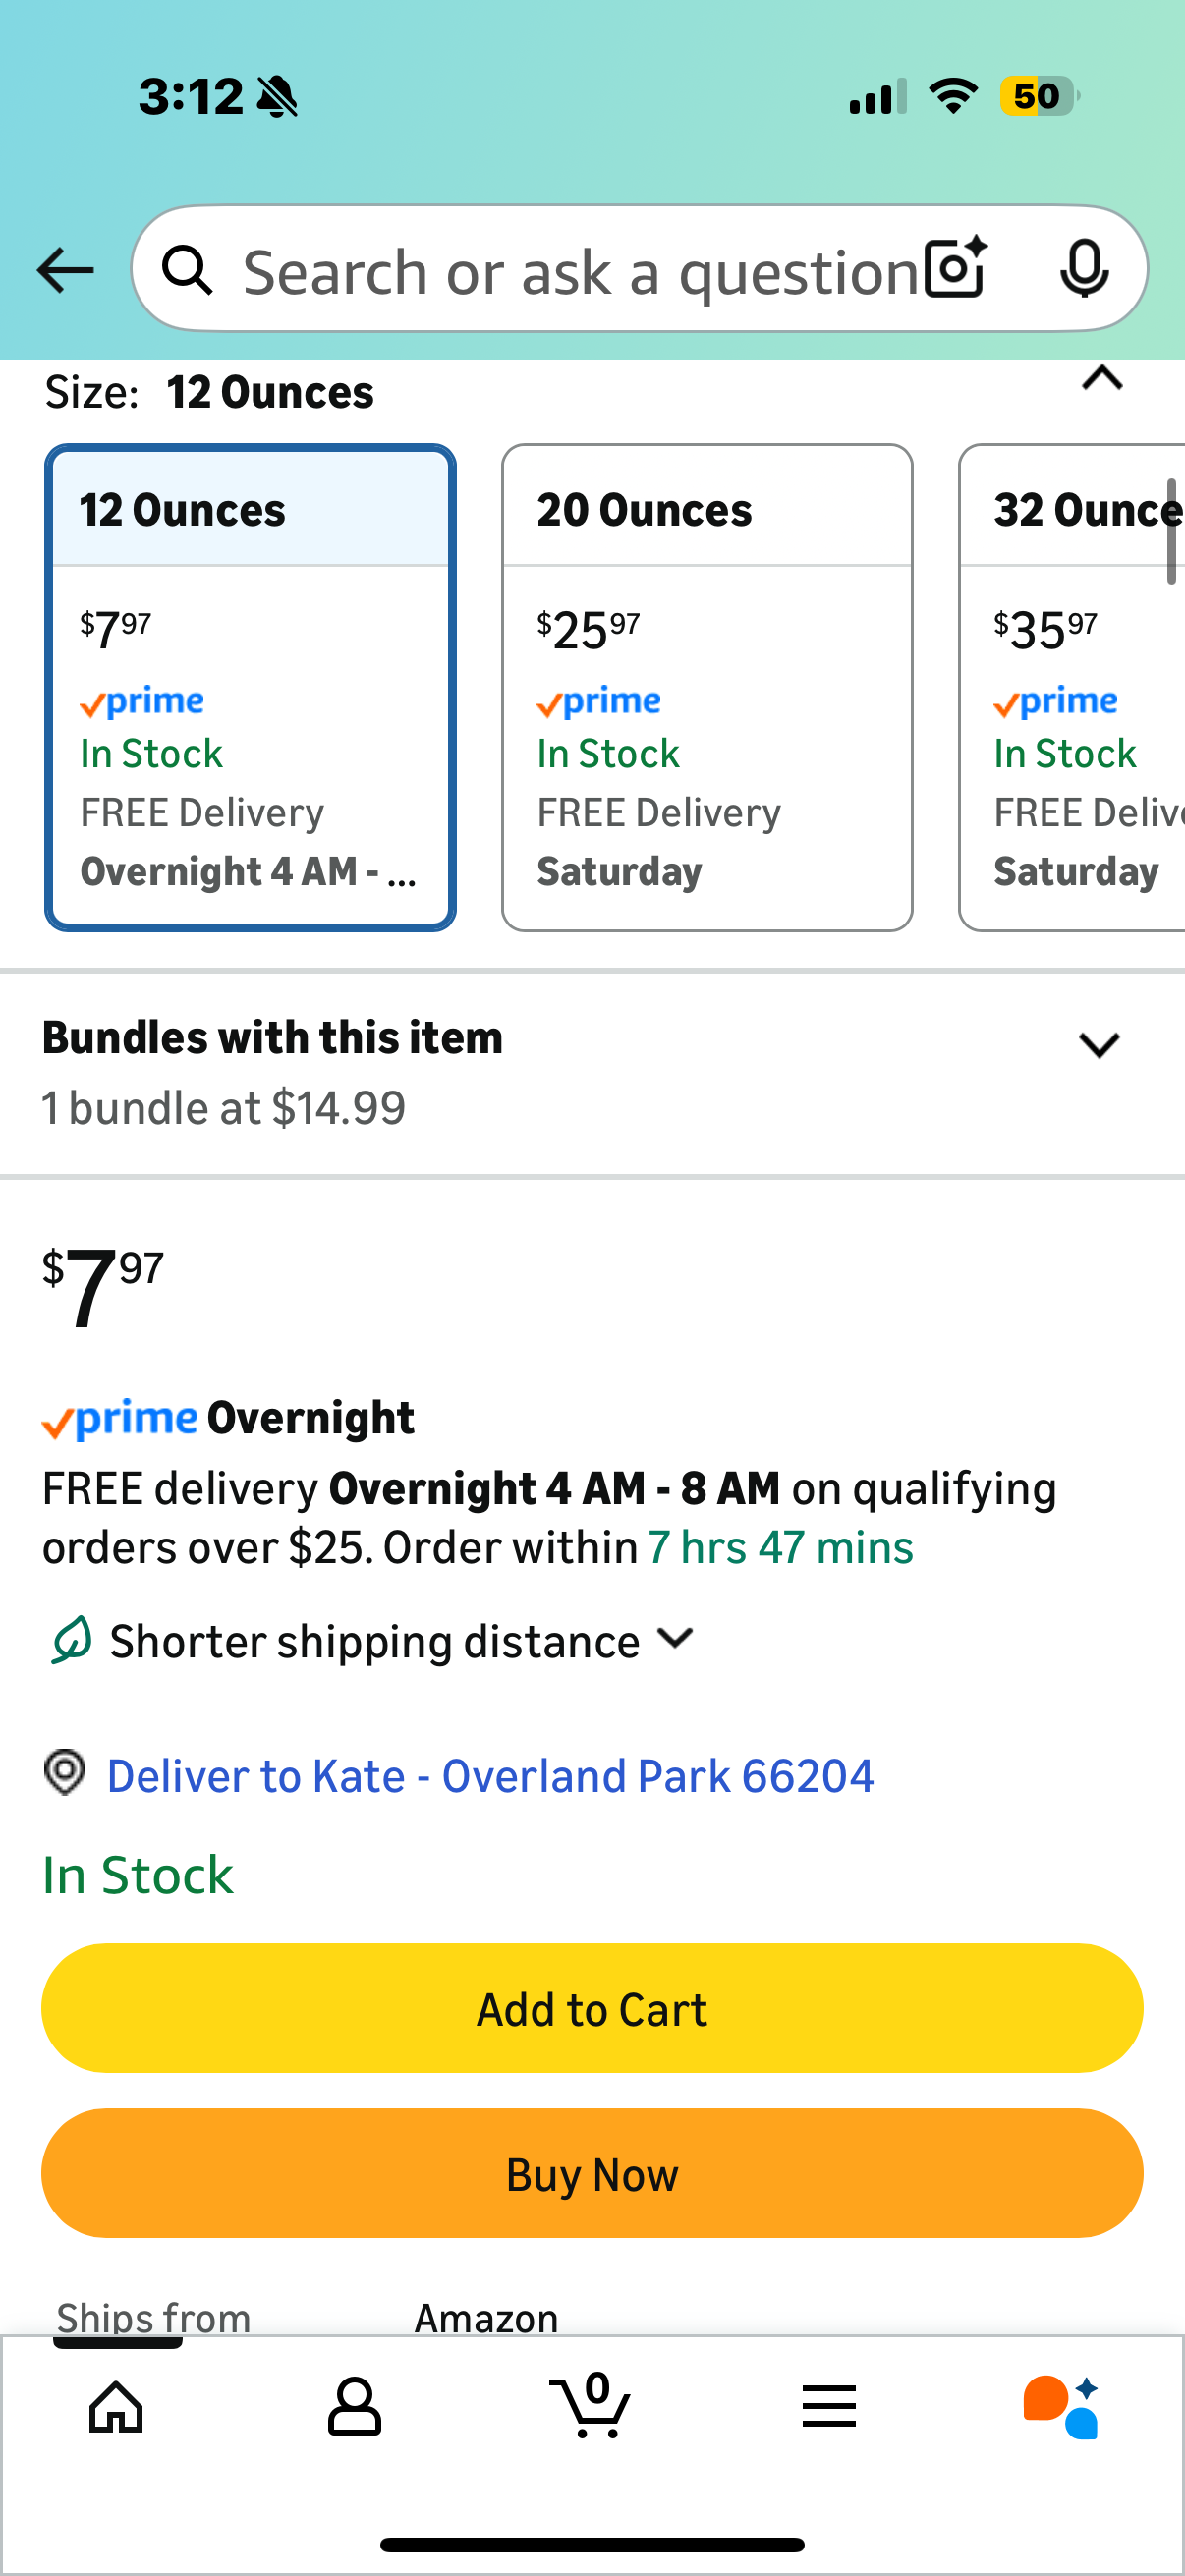The height and width of the screenshot is (2576, 1185).
Task: Open the hamburger menu icon
Action: point(829,2406)
